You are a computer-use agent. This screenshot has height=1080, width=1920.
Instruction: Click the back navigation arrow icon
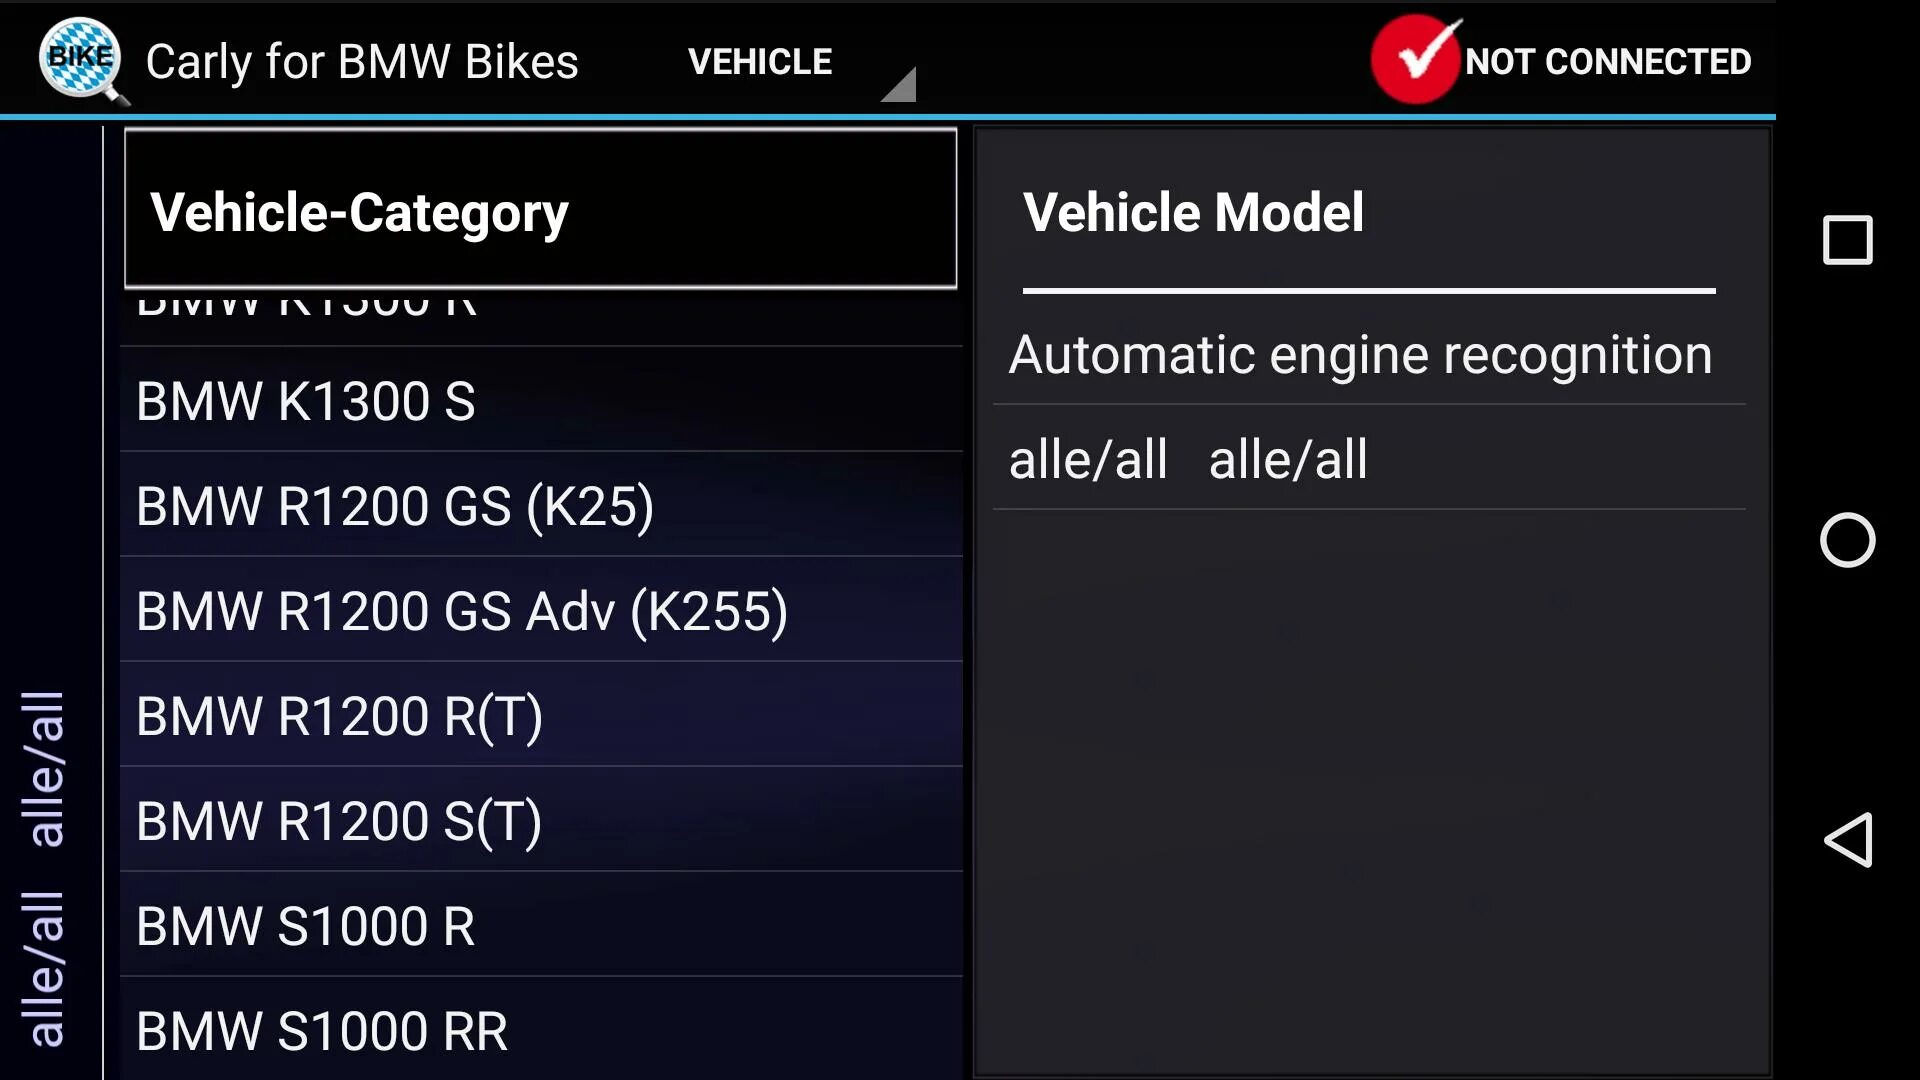[1847, 840]
